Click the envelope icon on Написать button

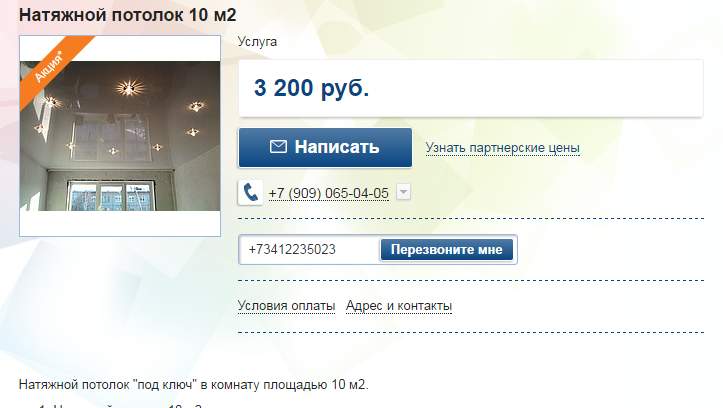pos(278,147)
